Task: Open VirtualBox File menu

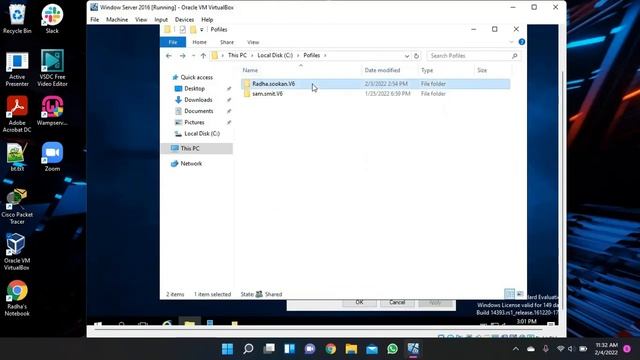Action: [95, 20]
